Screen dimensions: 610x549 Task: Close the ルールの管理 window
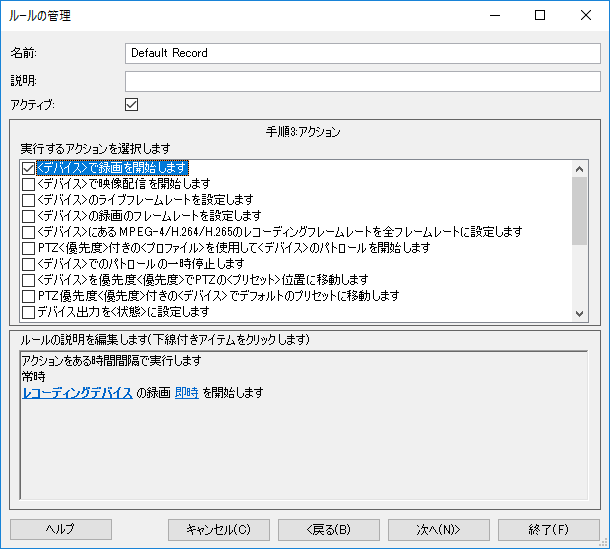click(586, 16)
